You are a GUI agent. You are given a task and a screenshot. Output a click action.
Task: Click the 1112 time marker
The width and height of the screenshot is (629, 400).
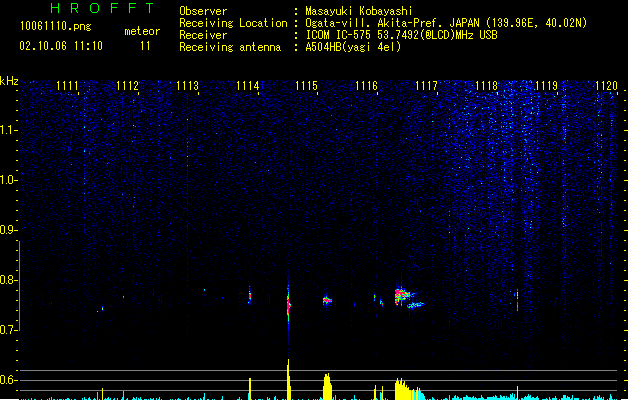coord(127,86)
